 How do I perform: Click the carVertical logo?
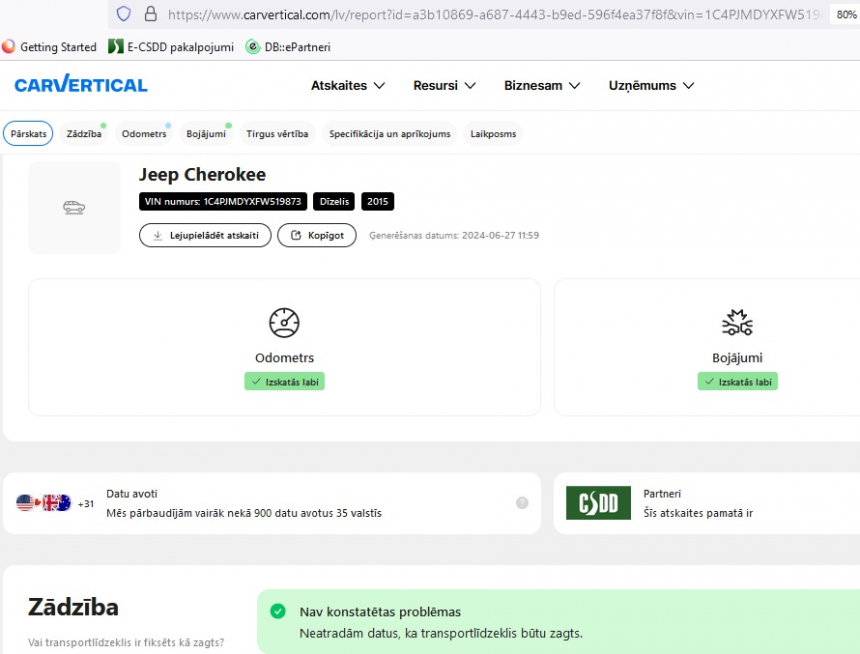81,84
